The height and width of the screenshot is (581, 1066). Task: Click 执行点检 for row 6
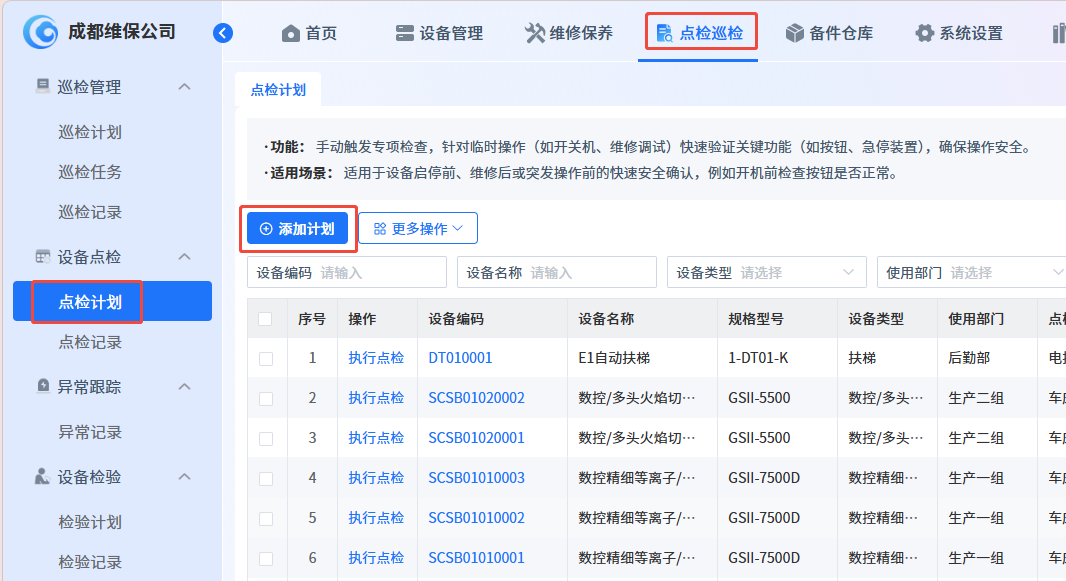click(x=376, y=558)
